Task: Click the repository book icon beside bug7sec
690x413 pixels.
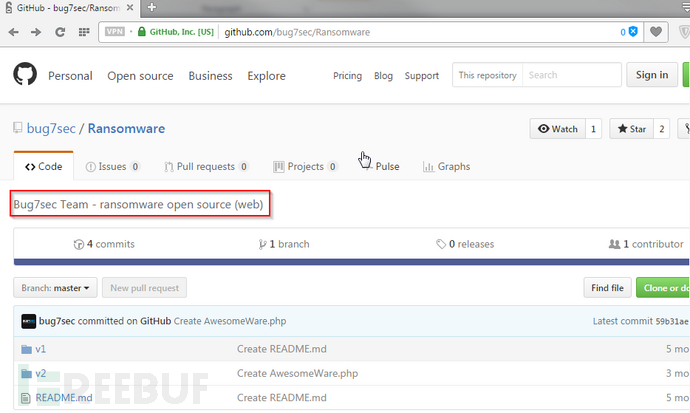Action: coord(18,128)
